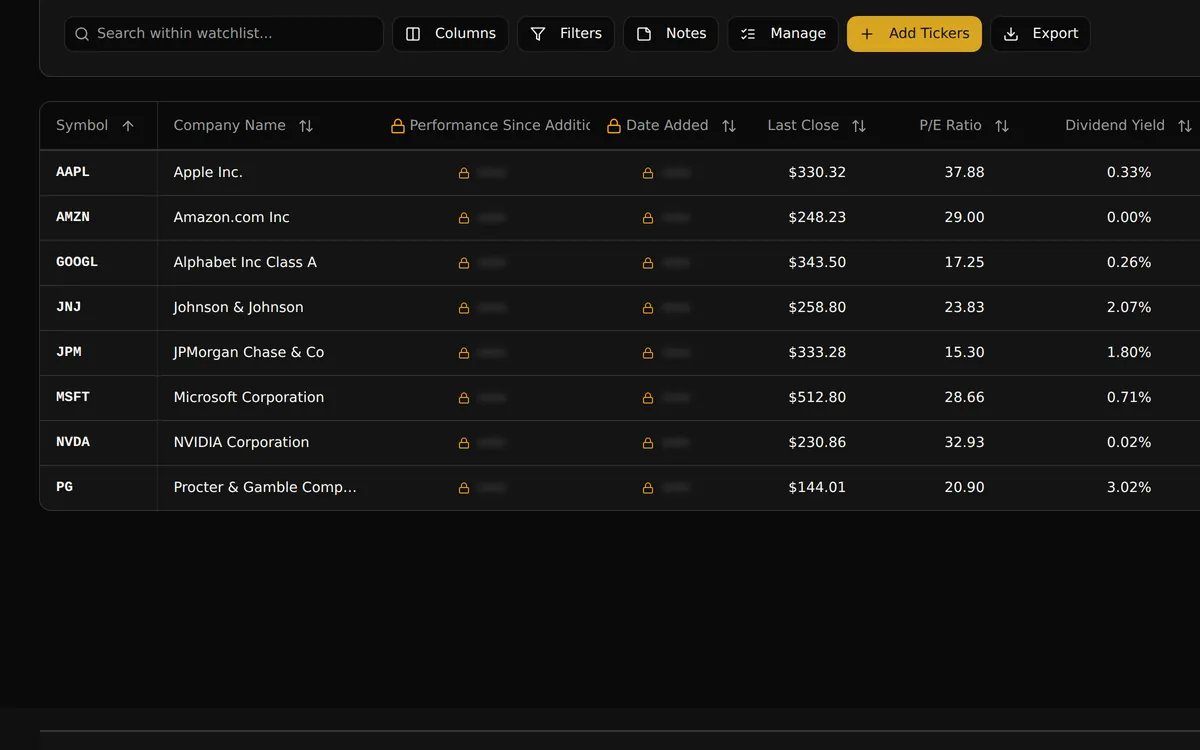Image resolution: width=1200 pixels, height=750 pixels.
Task: Click the sort arrows beside Dividend Yield
Action: coord(1185,126)
